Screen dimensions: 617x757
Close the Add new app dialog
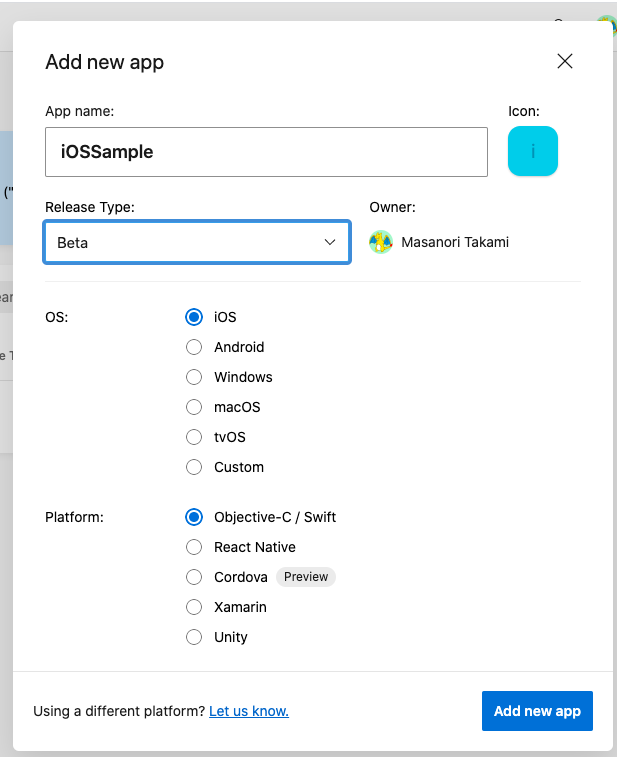click(x=565, y=62)
